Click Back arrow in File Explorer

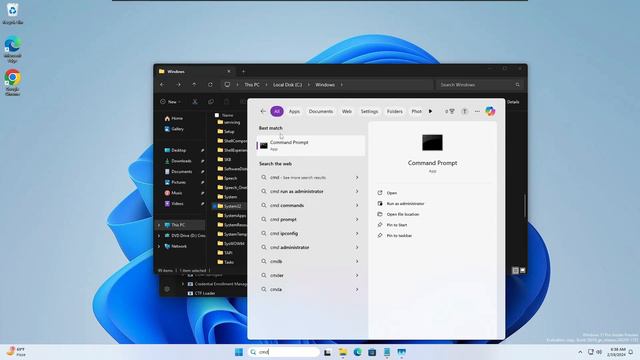[x=162, y=84]
